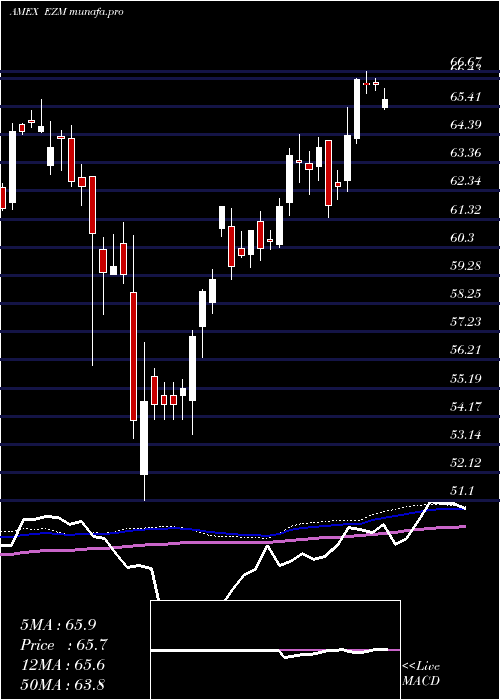Click the tall white candle at the chart low
This screenshot has width=500, height=700.
click(x=144, y=438)
